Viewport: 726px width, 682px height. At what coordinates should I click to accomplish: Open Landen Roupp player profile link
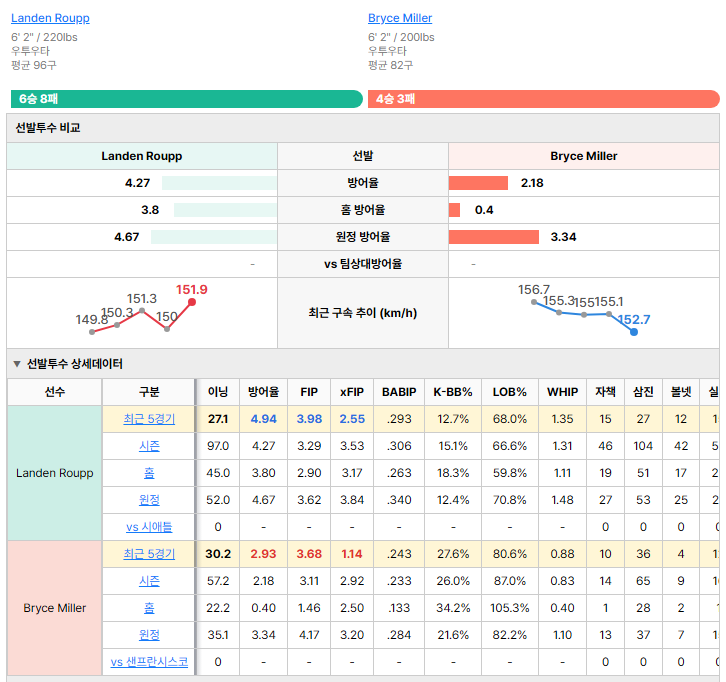(x=50, y=18)
